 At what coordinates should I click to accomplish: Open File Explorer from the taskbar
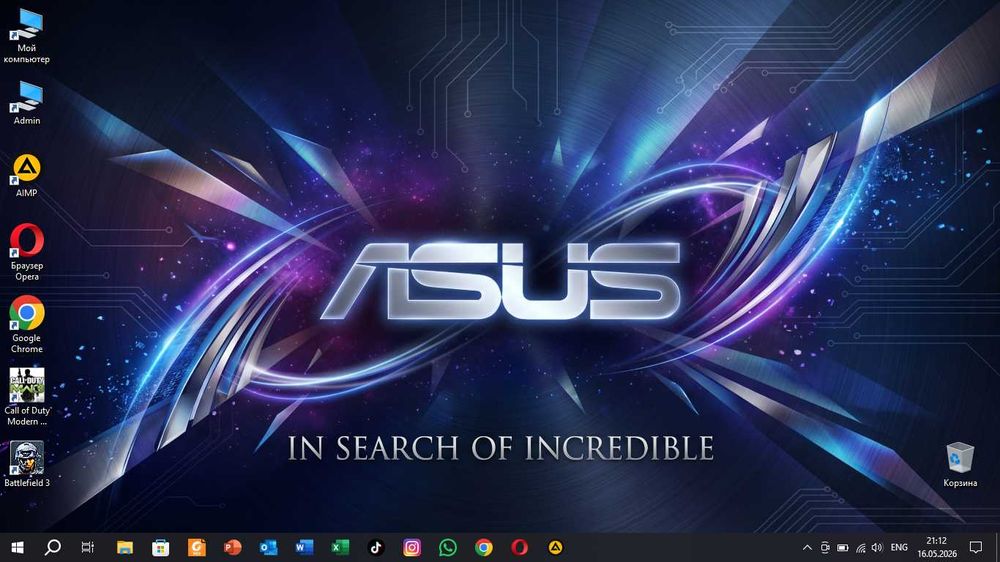click(x=125, y=547)
